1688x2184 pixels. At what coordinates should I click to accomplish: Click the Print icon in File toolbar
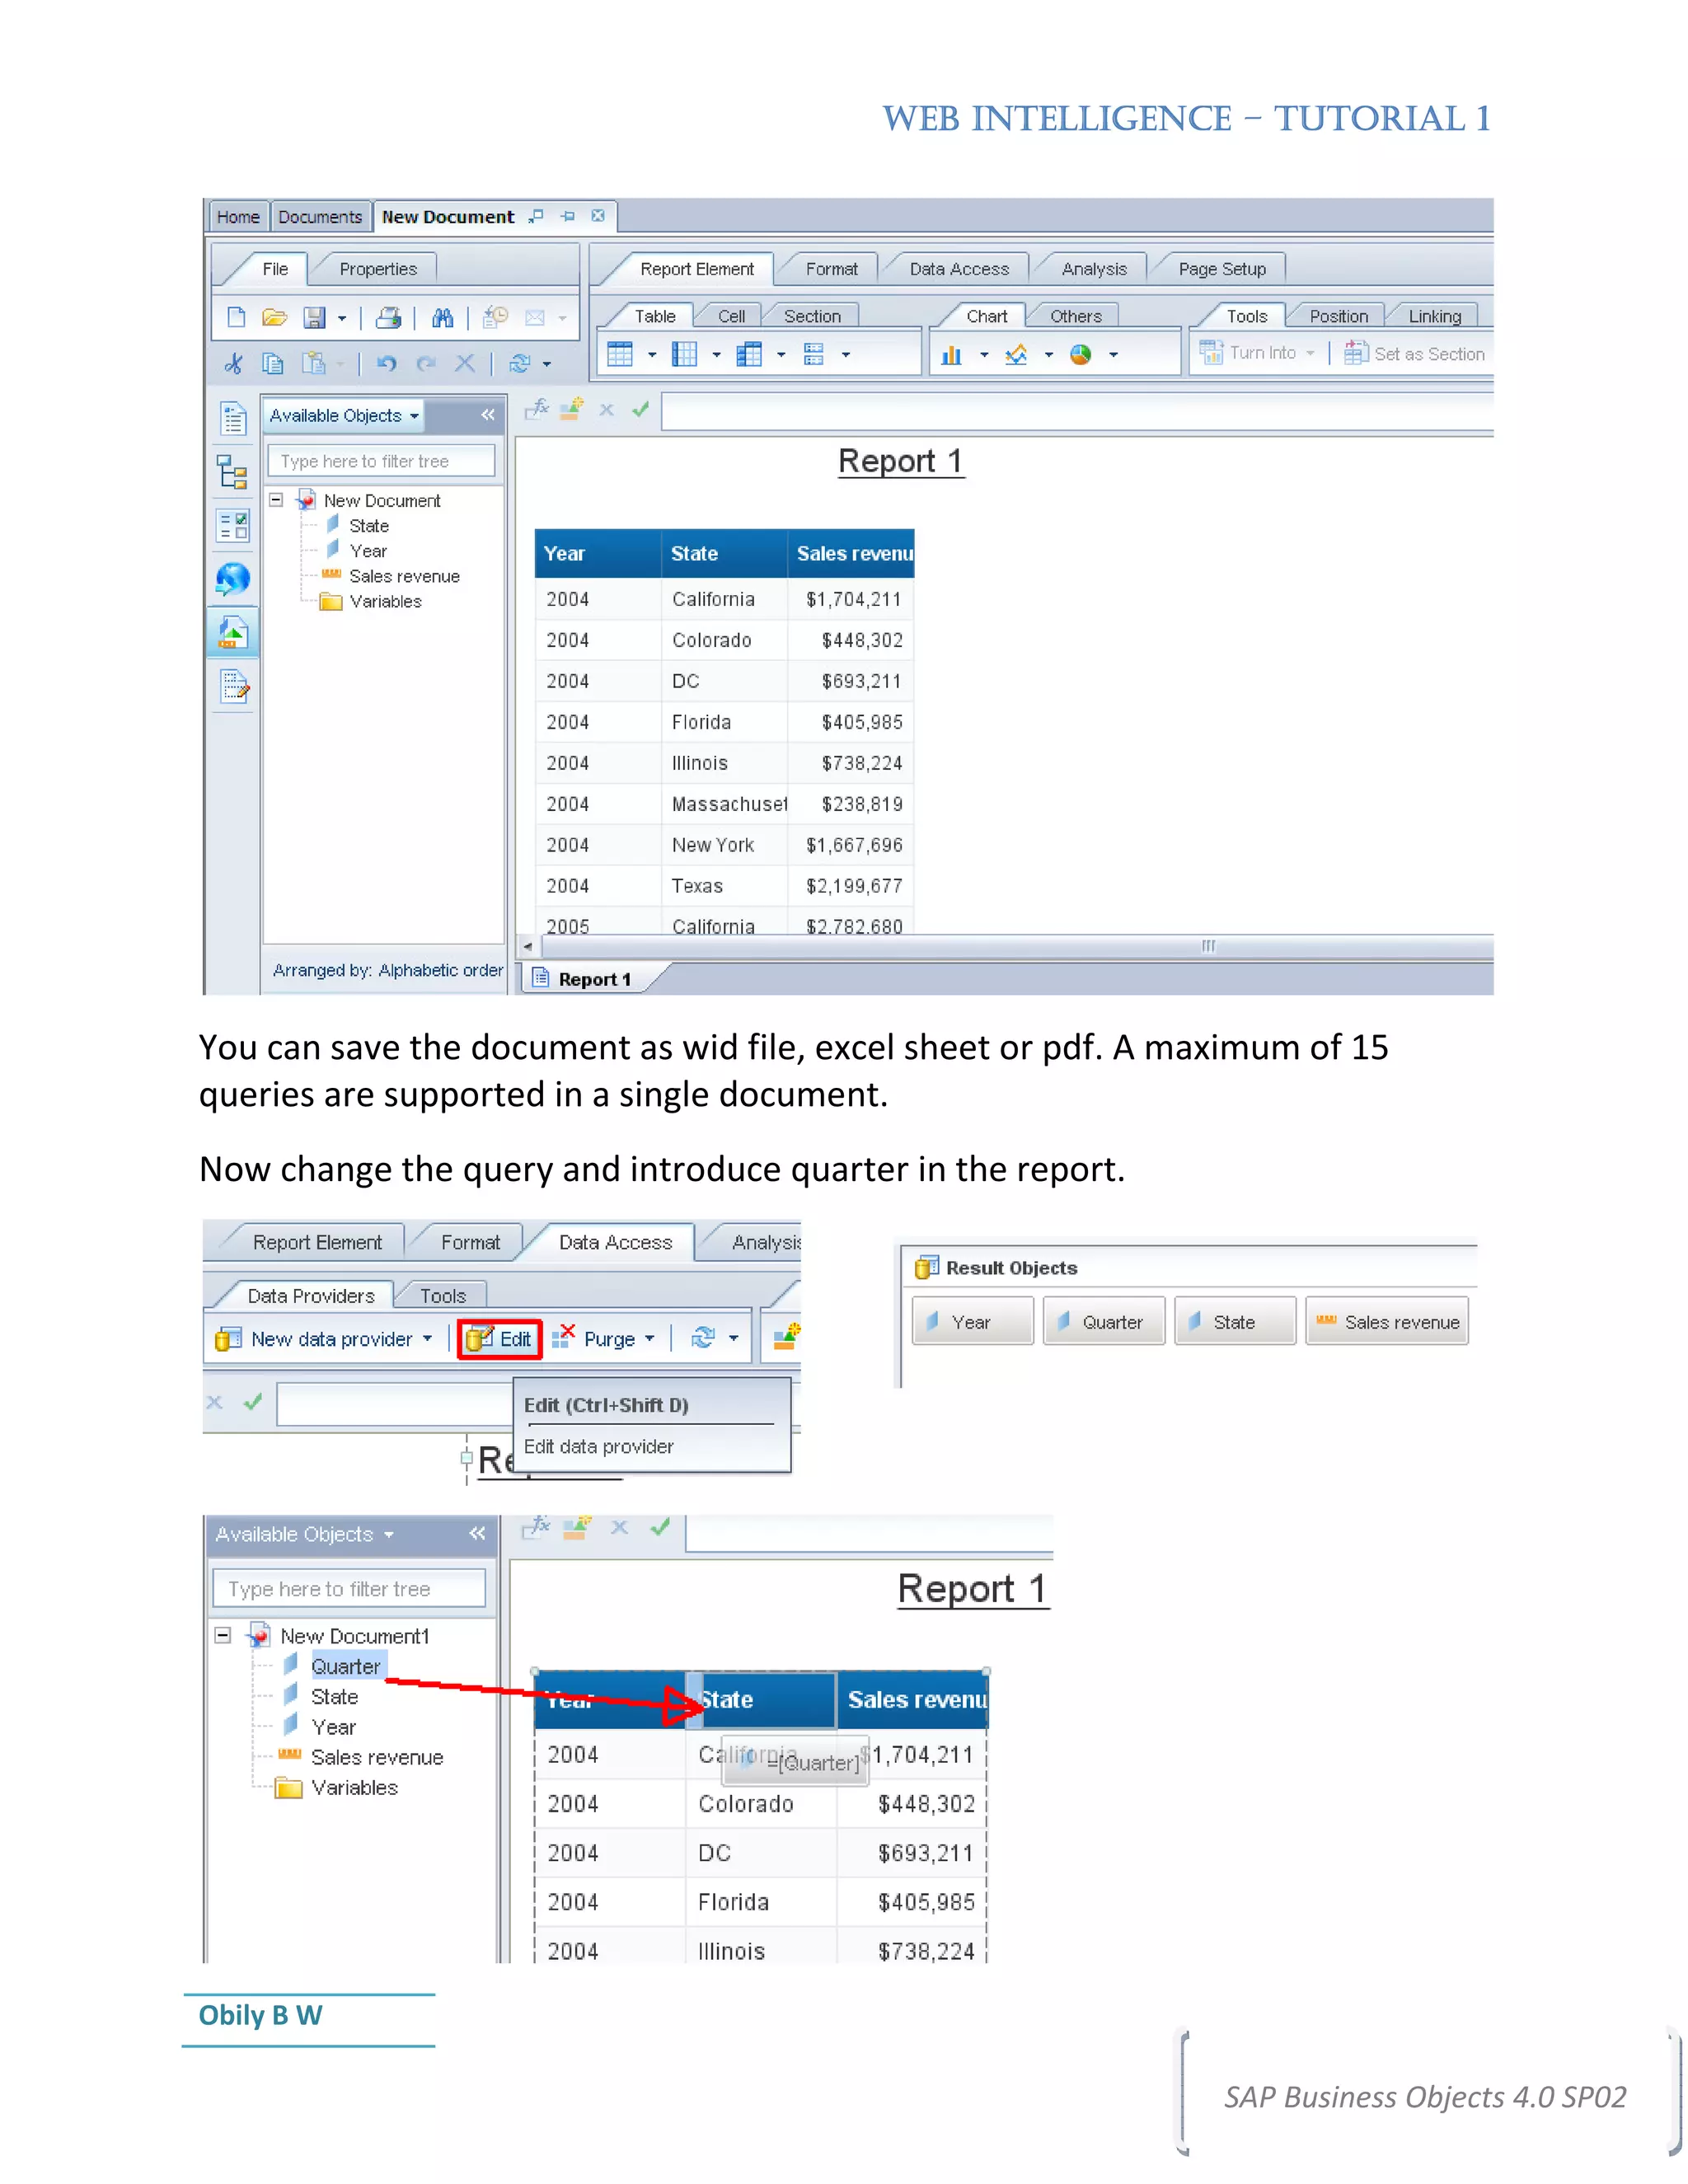click(388, 318)
